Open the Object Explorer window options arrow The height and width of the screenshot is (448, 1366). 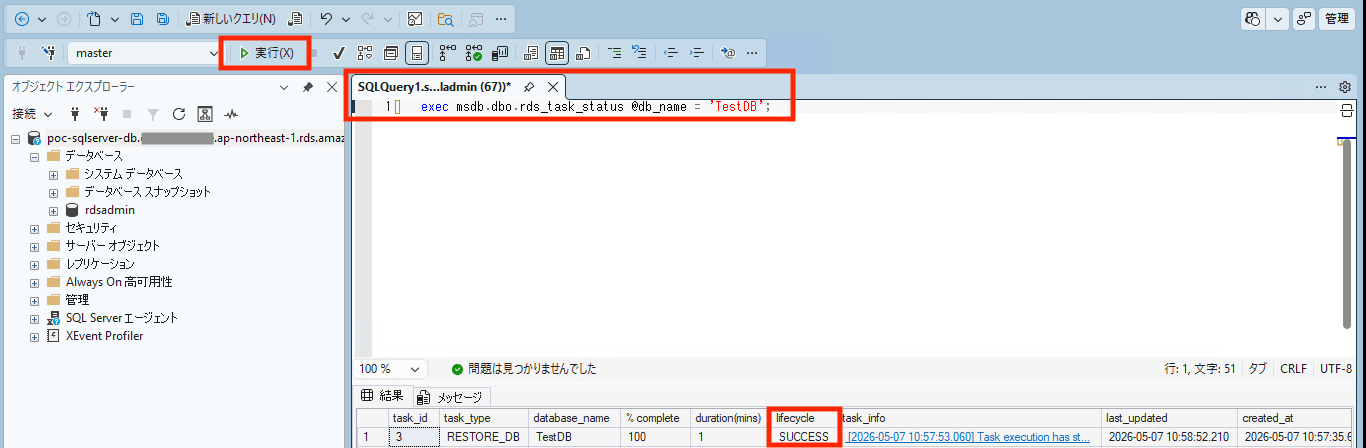tap(284, 87)
